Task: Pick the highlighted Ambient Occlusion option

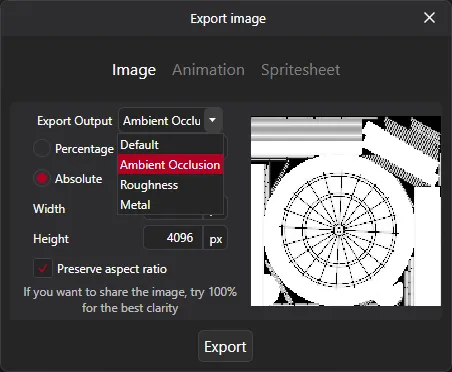Action: click(170, 165)
